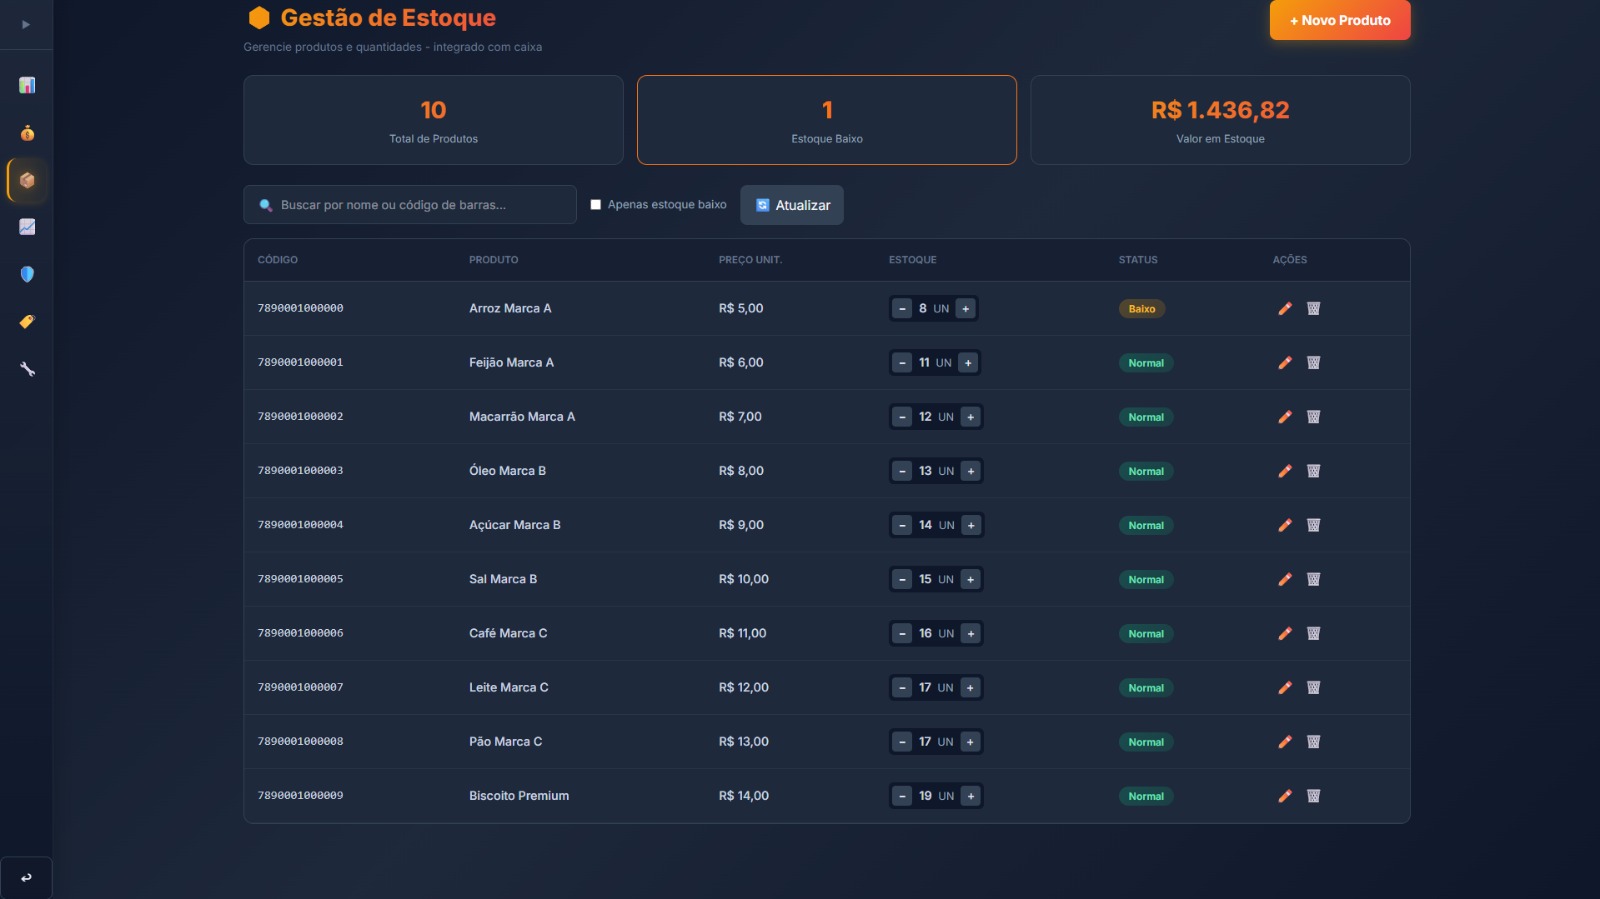Delete Sal Marca B with trash icon

coord(1314,579)
